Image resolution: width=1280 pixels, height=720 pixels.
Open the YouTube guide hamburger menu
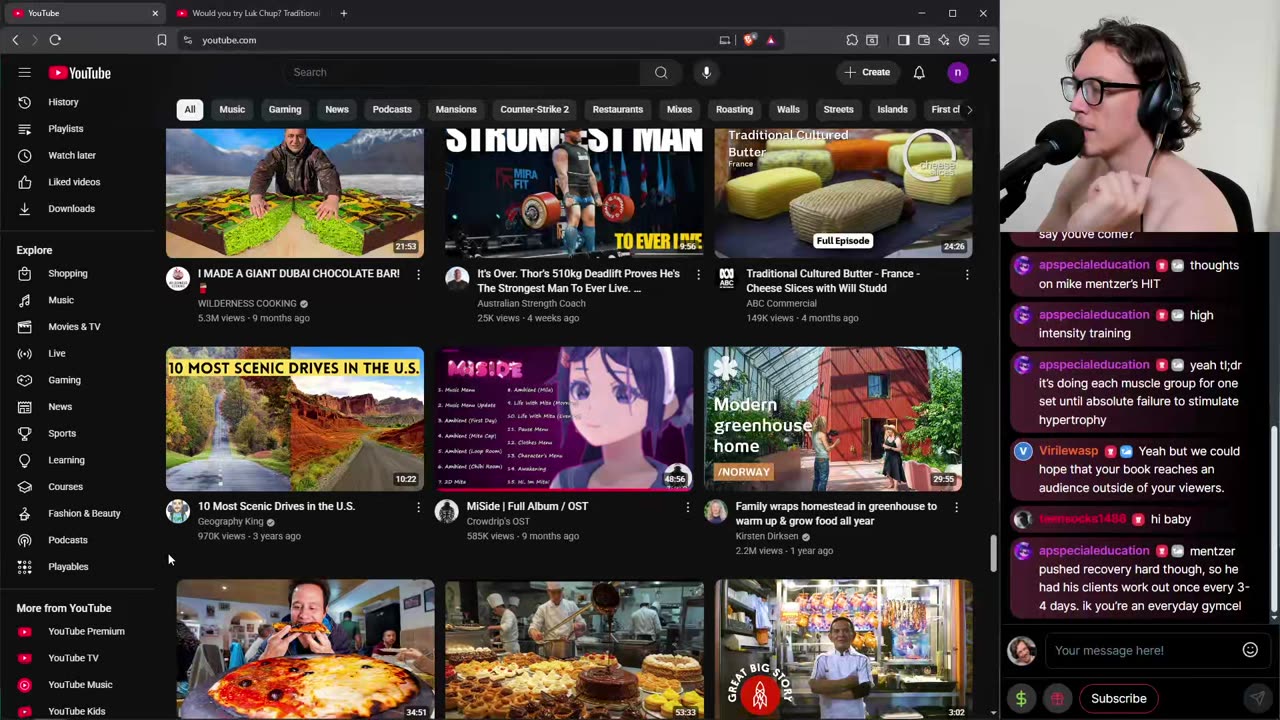25,73
